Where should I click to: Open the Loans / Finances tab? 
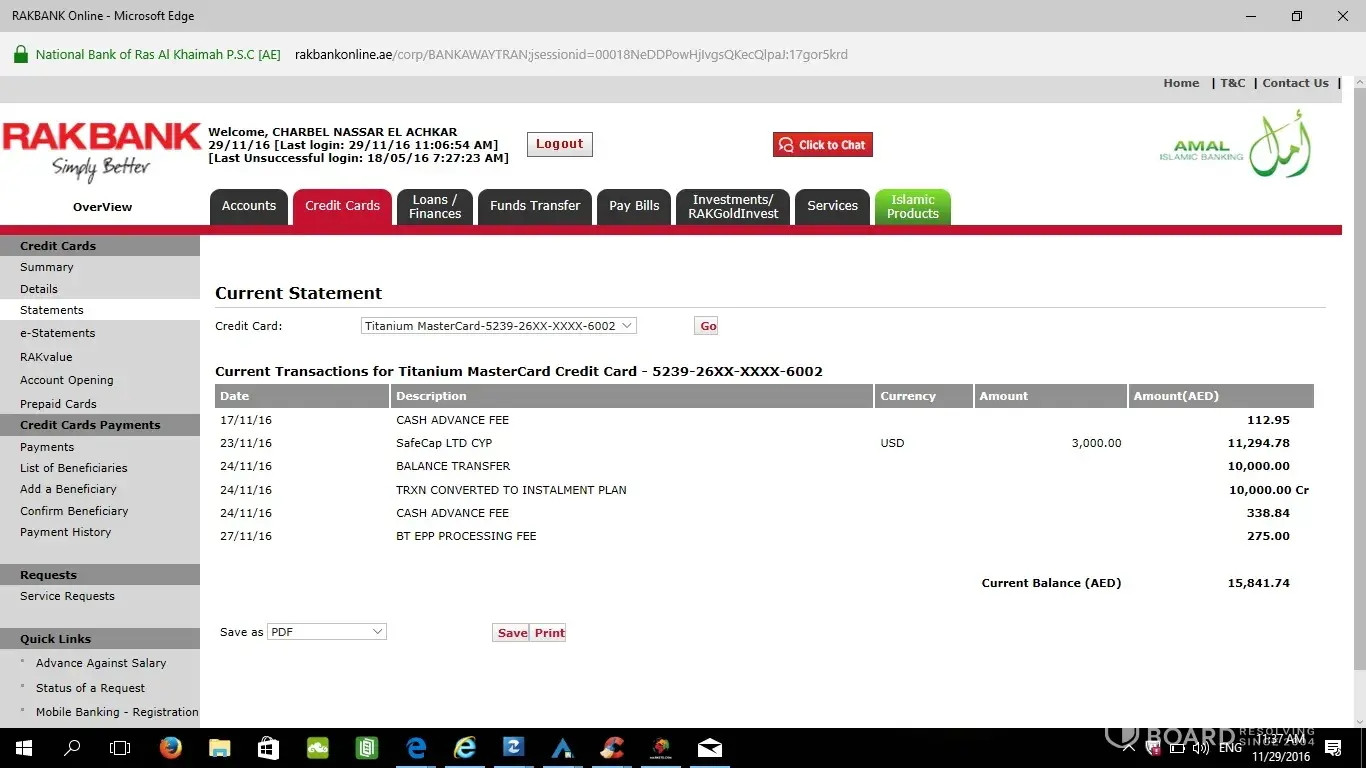435,206
